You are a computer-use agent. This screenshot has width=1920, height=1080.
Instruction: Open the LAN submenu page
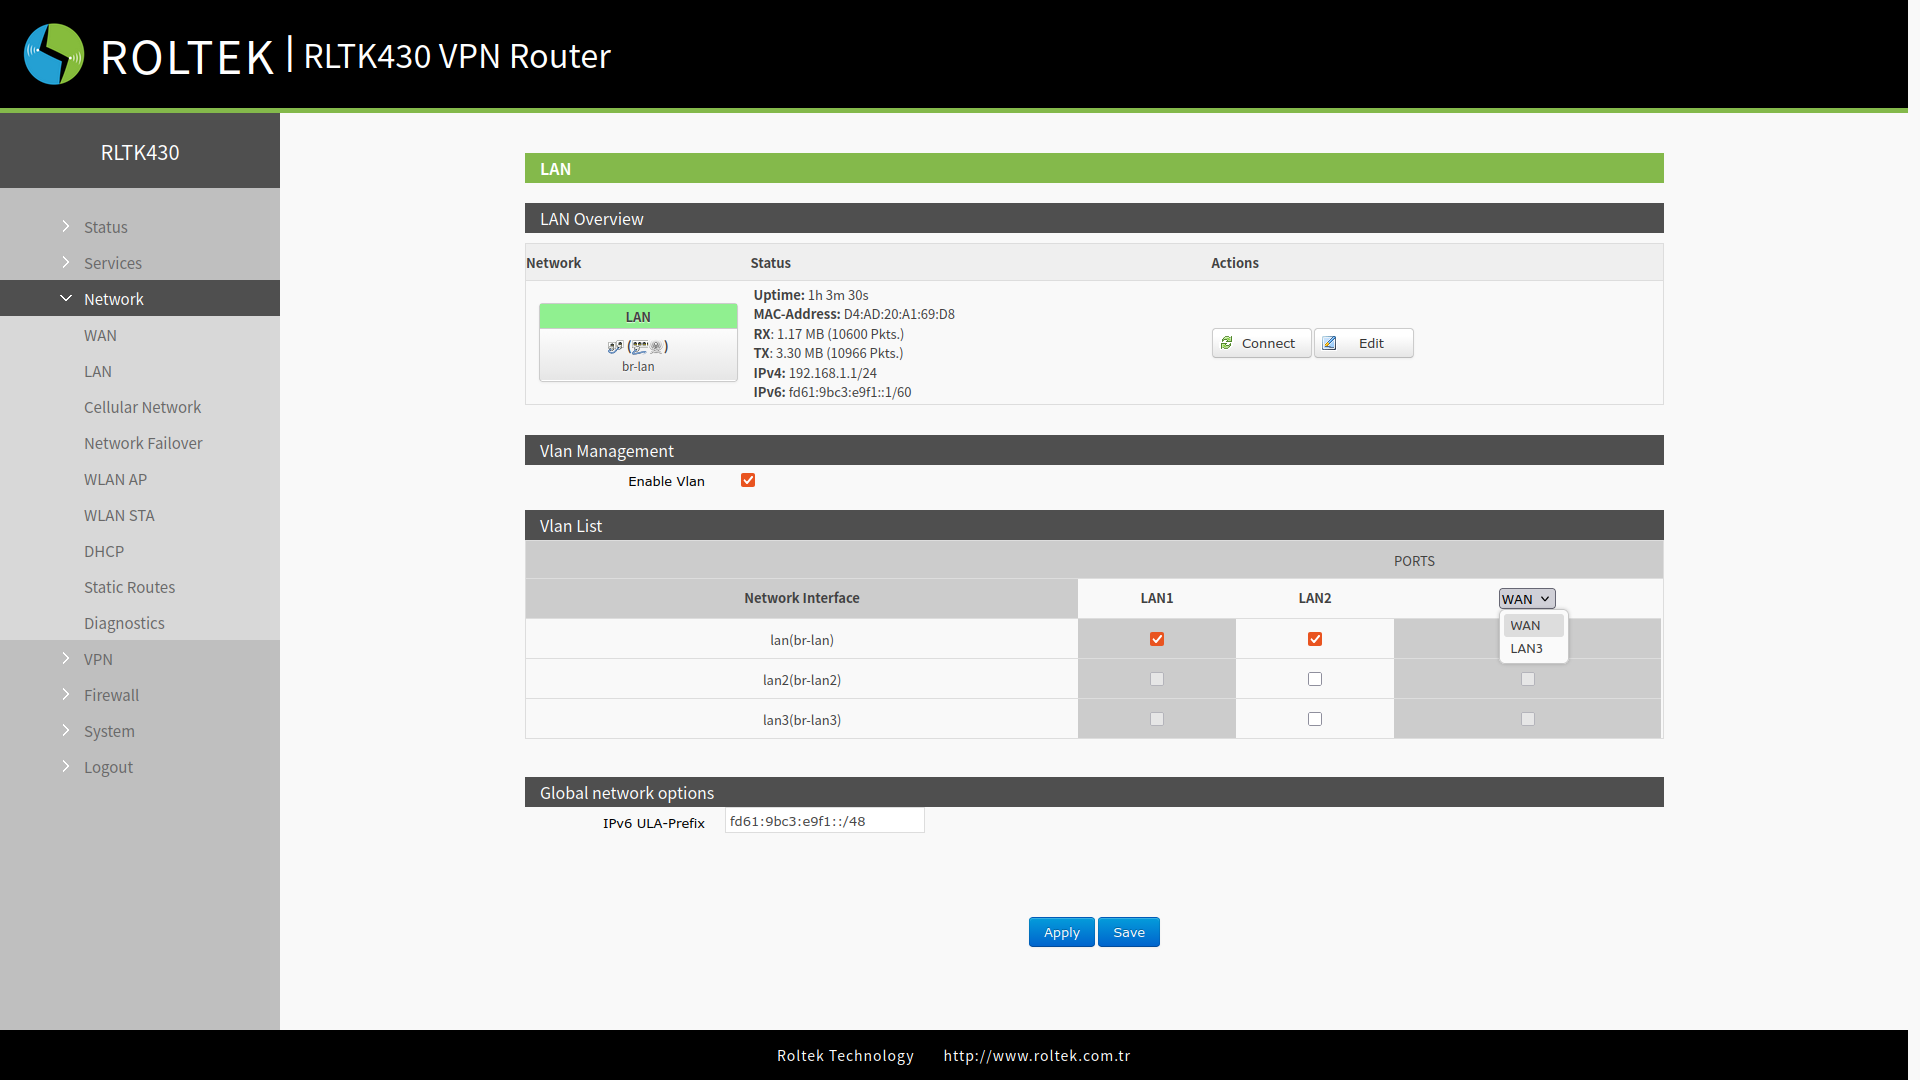(98, 371)
